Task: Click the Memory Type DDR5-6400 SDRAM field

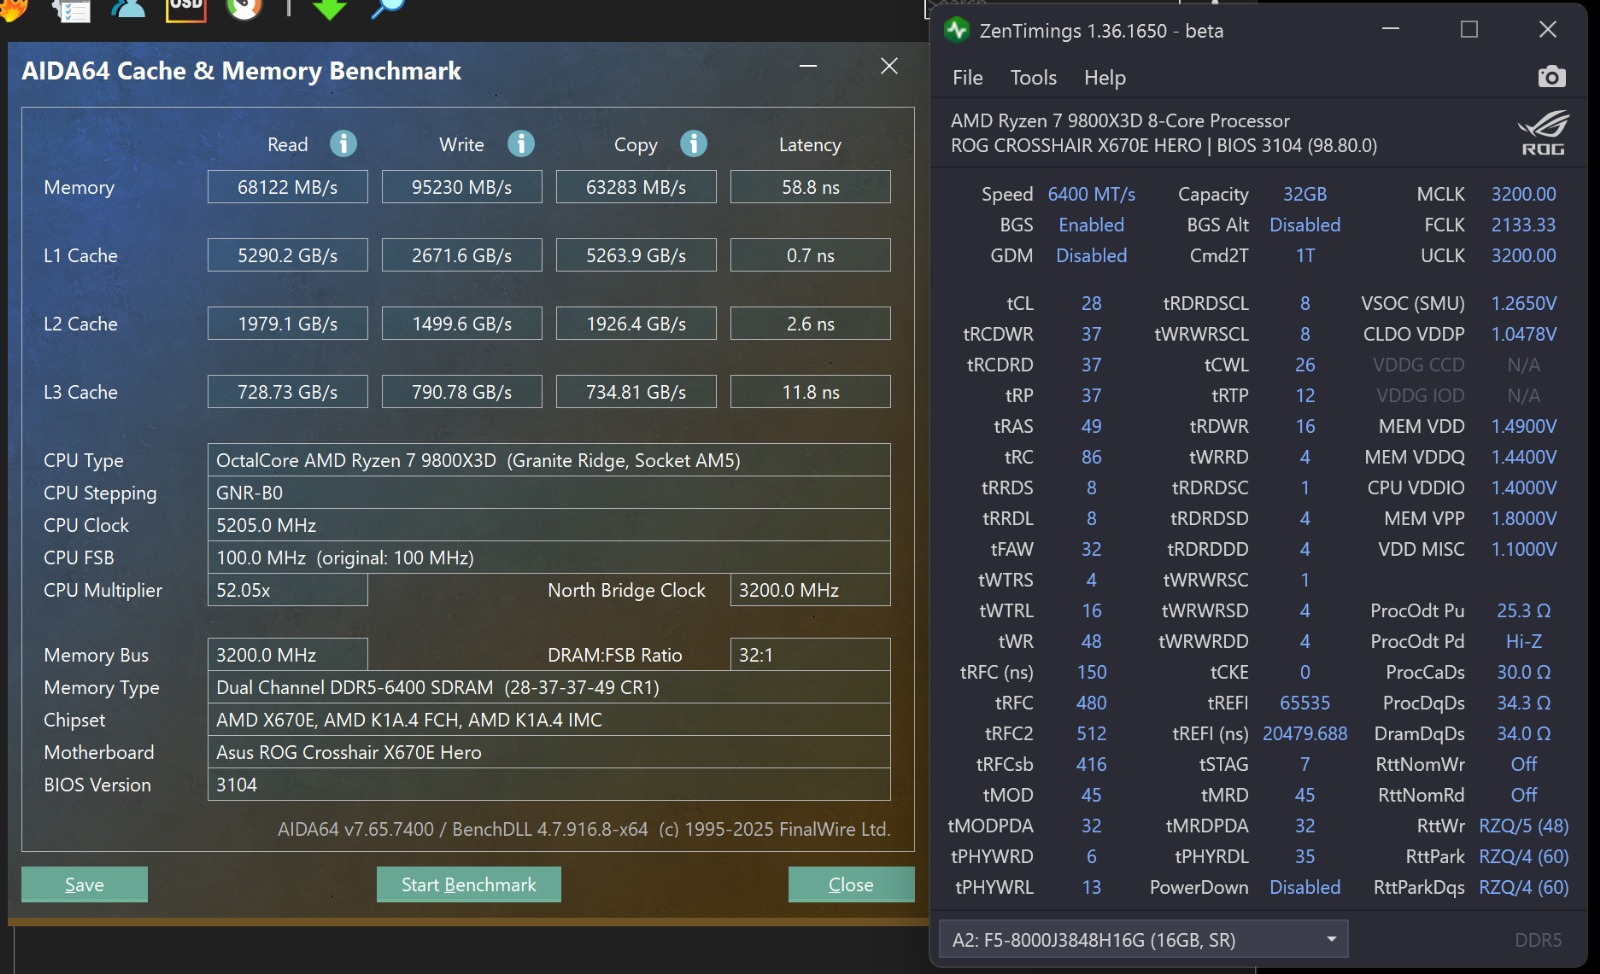Action: click(x=549, y=688)
